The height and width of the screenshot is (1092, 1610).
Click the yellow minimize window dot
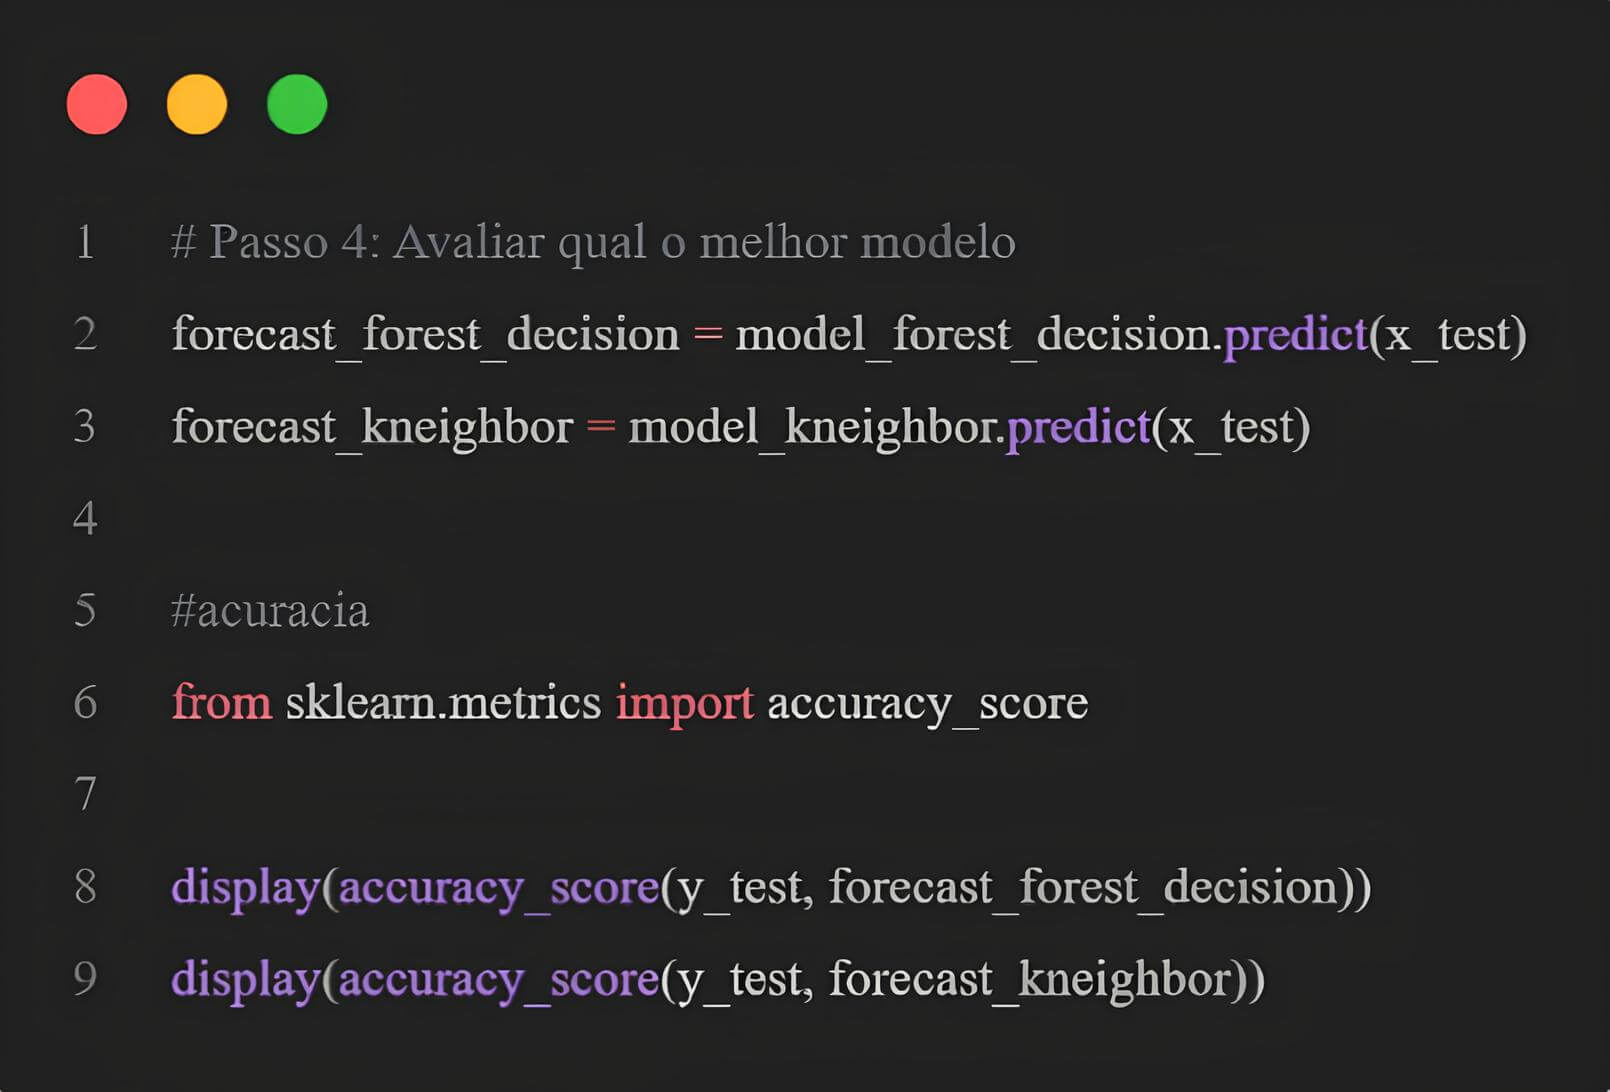tap(197, 104)
